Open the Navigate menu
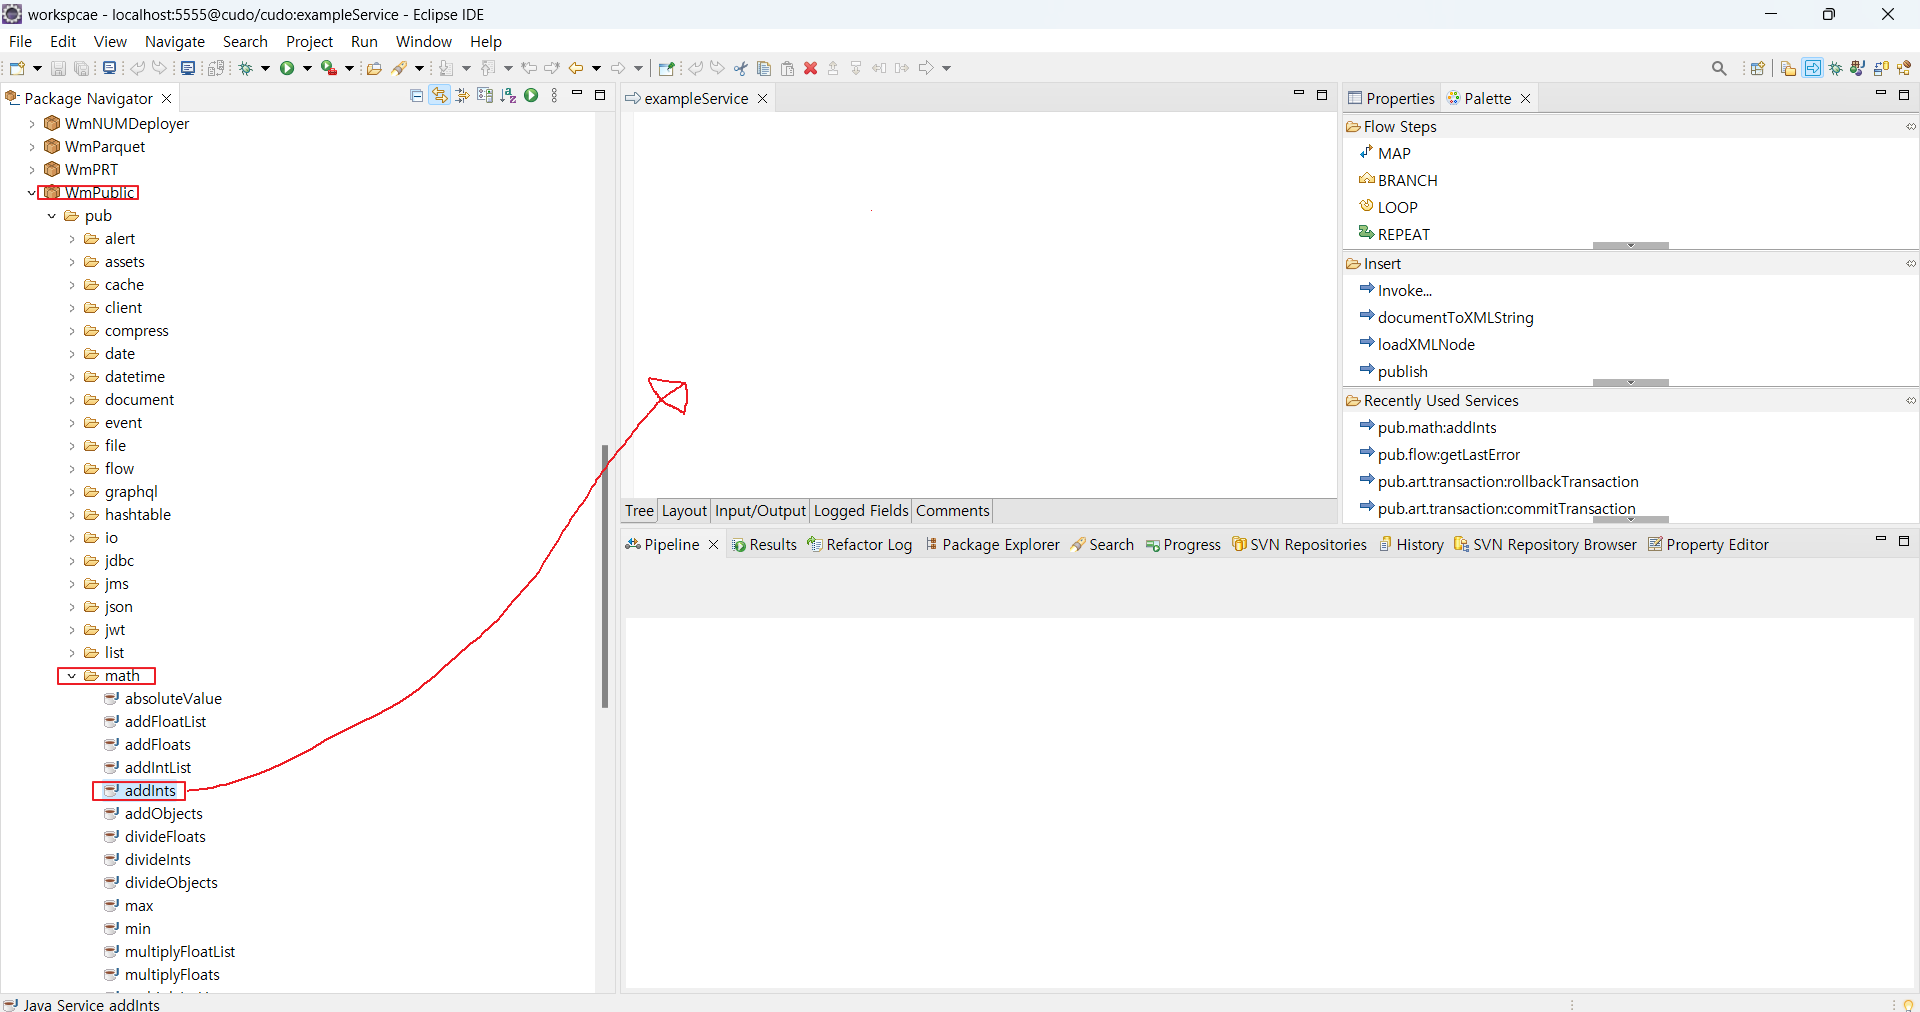The width and height of the screenshot is (1920, 1012). coord(174,42)
